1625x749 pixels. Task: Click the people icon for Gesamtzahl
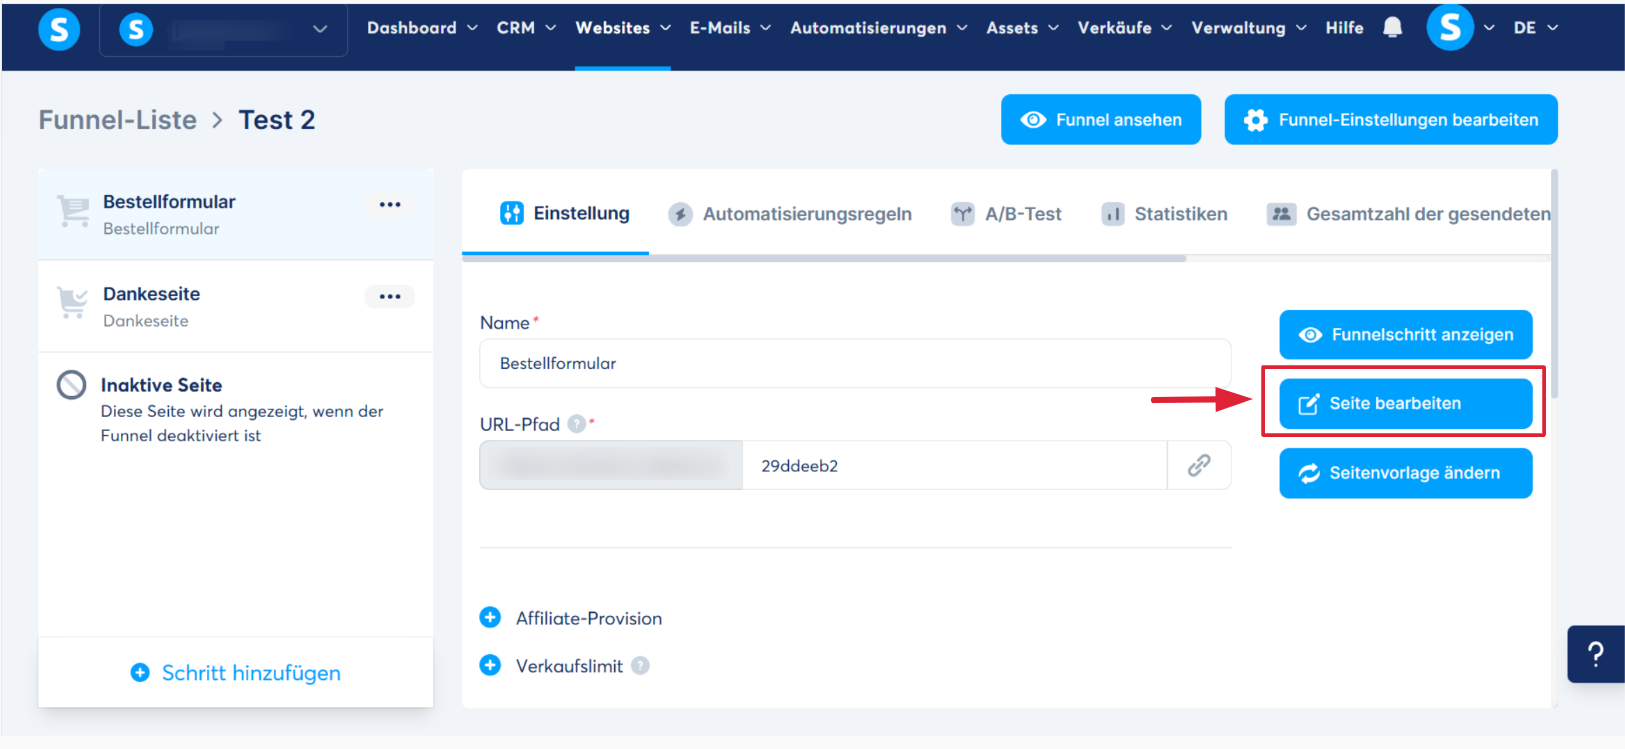click(1281, 214)
